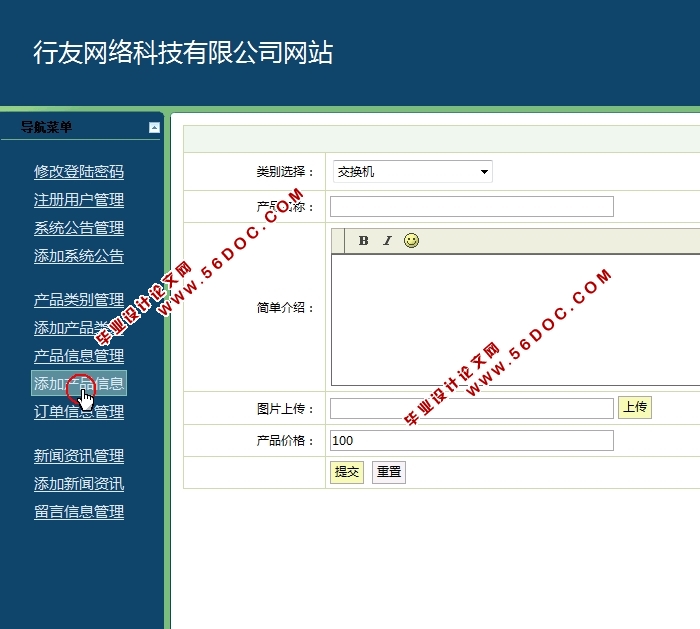Screen dimensions: 700x629
Task: Open 留言信息管理 in sidebar
Action: tap(79, 512)
